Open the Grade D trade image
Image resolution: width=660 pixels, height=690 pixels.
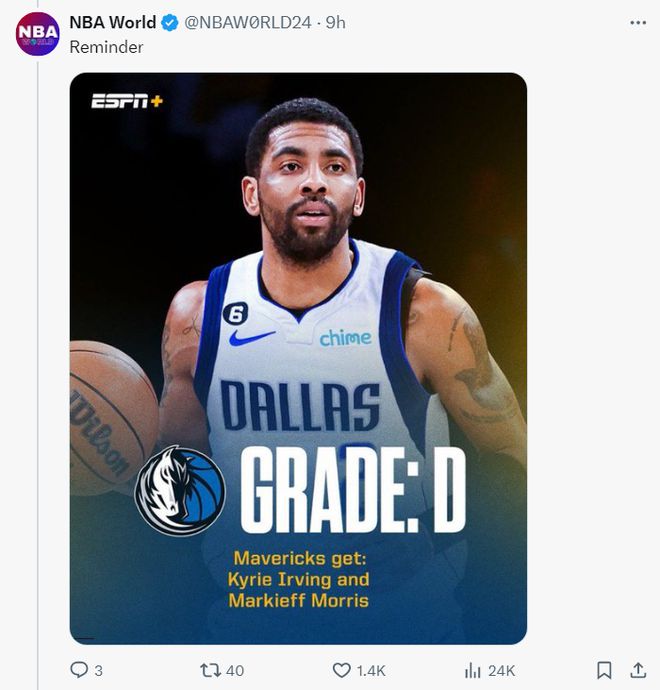tap(298, 359)
